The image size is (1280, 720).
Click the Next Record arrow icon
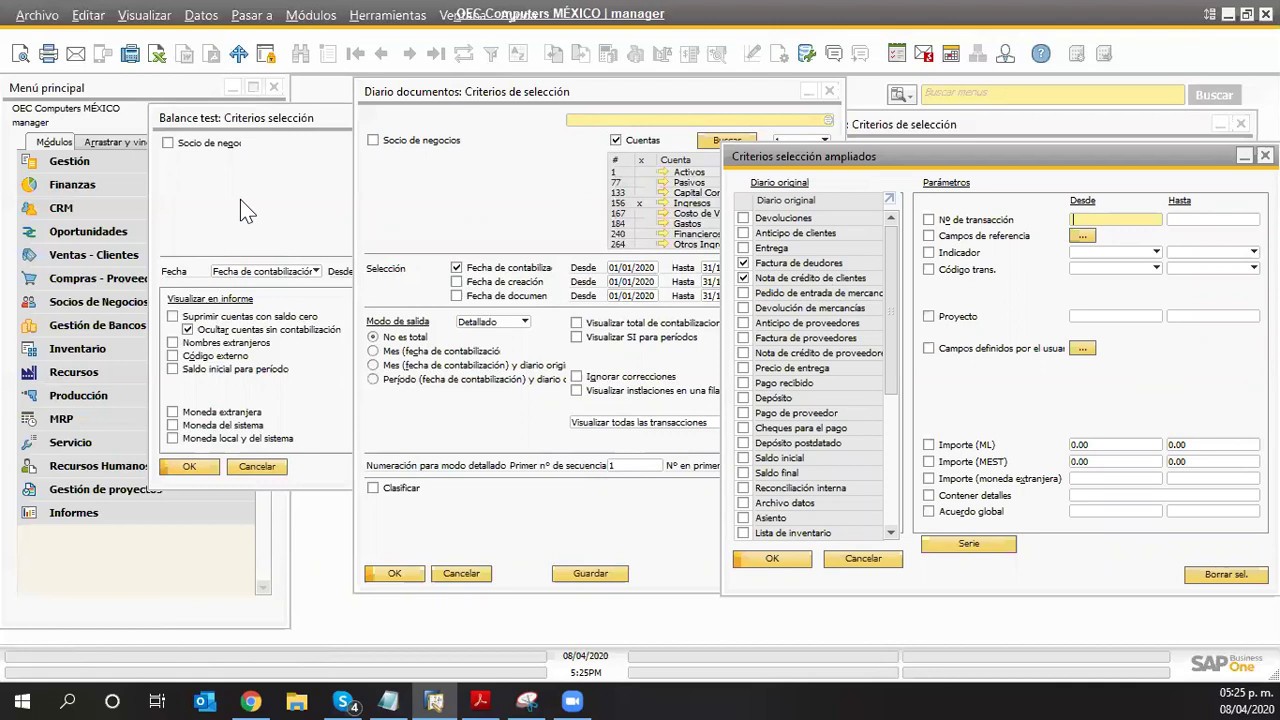[x=409, y=54]
